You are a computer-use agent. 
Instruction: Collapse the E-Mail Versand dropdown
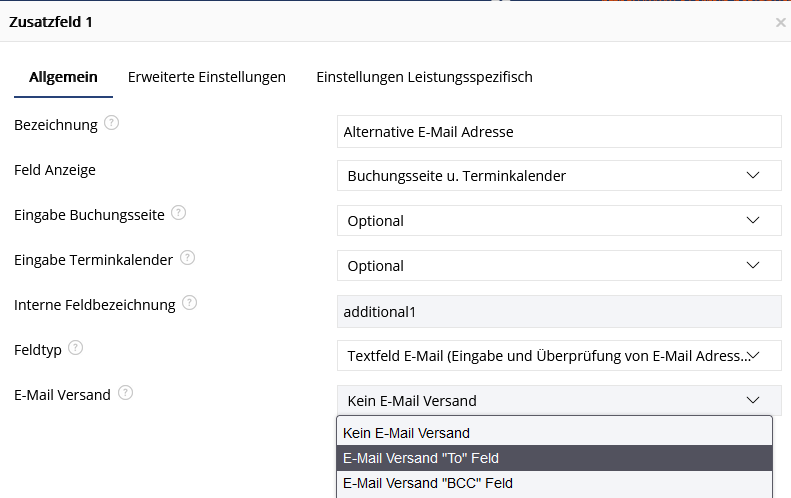click(559, 401)
